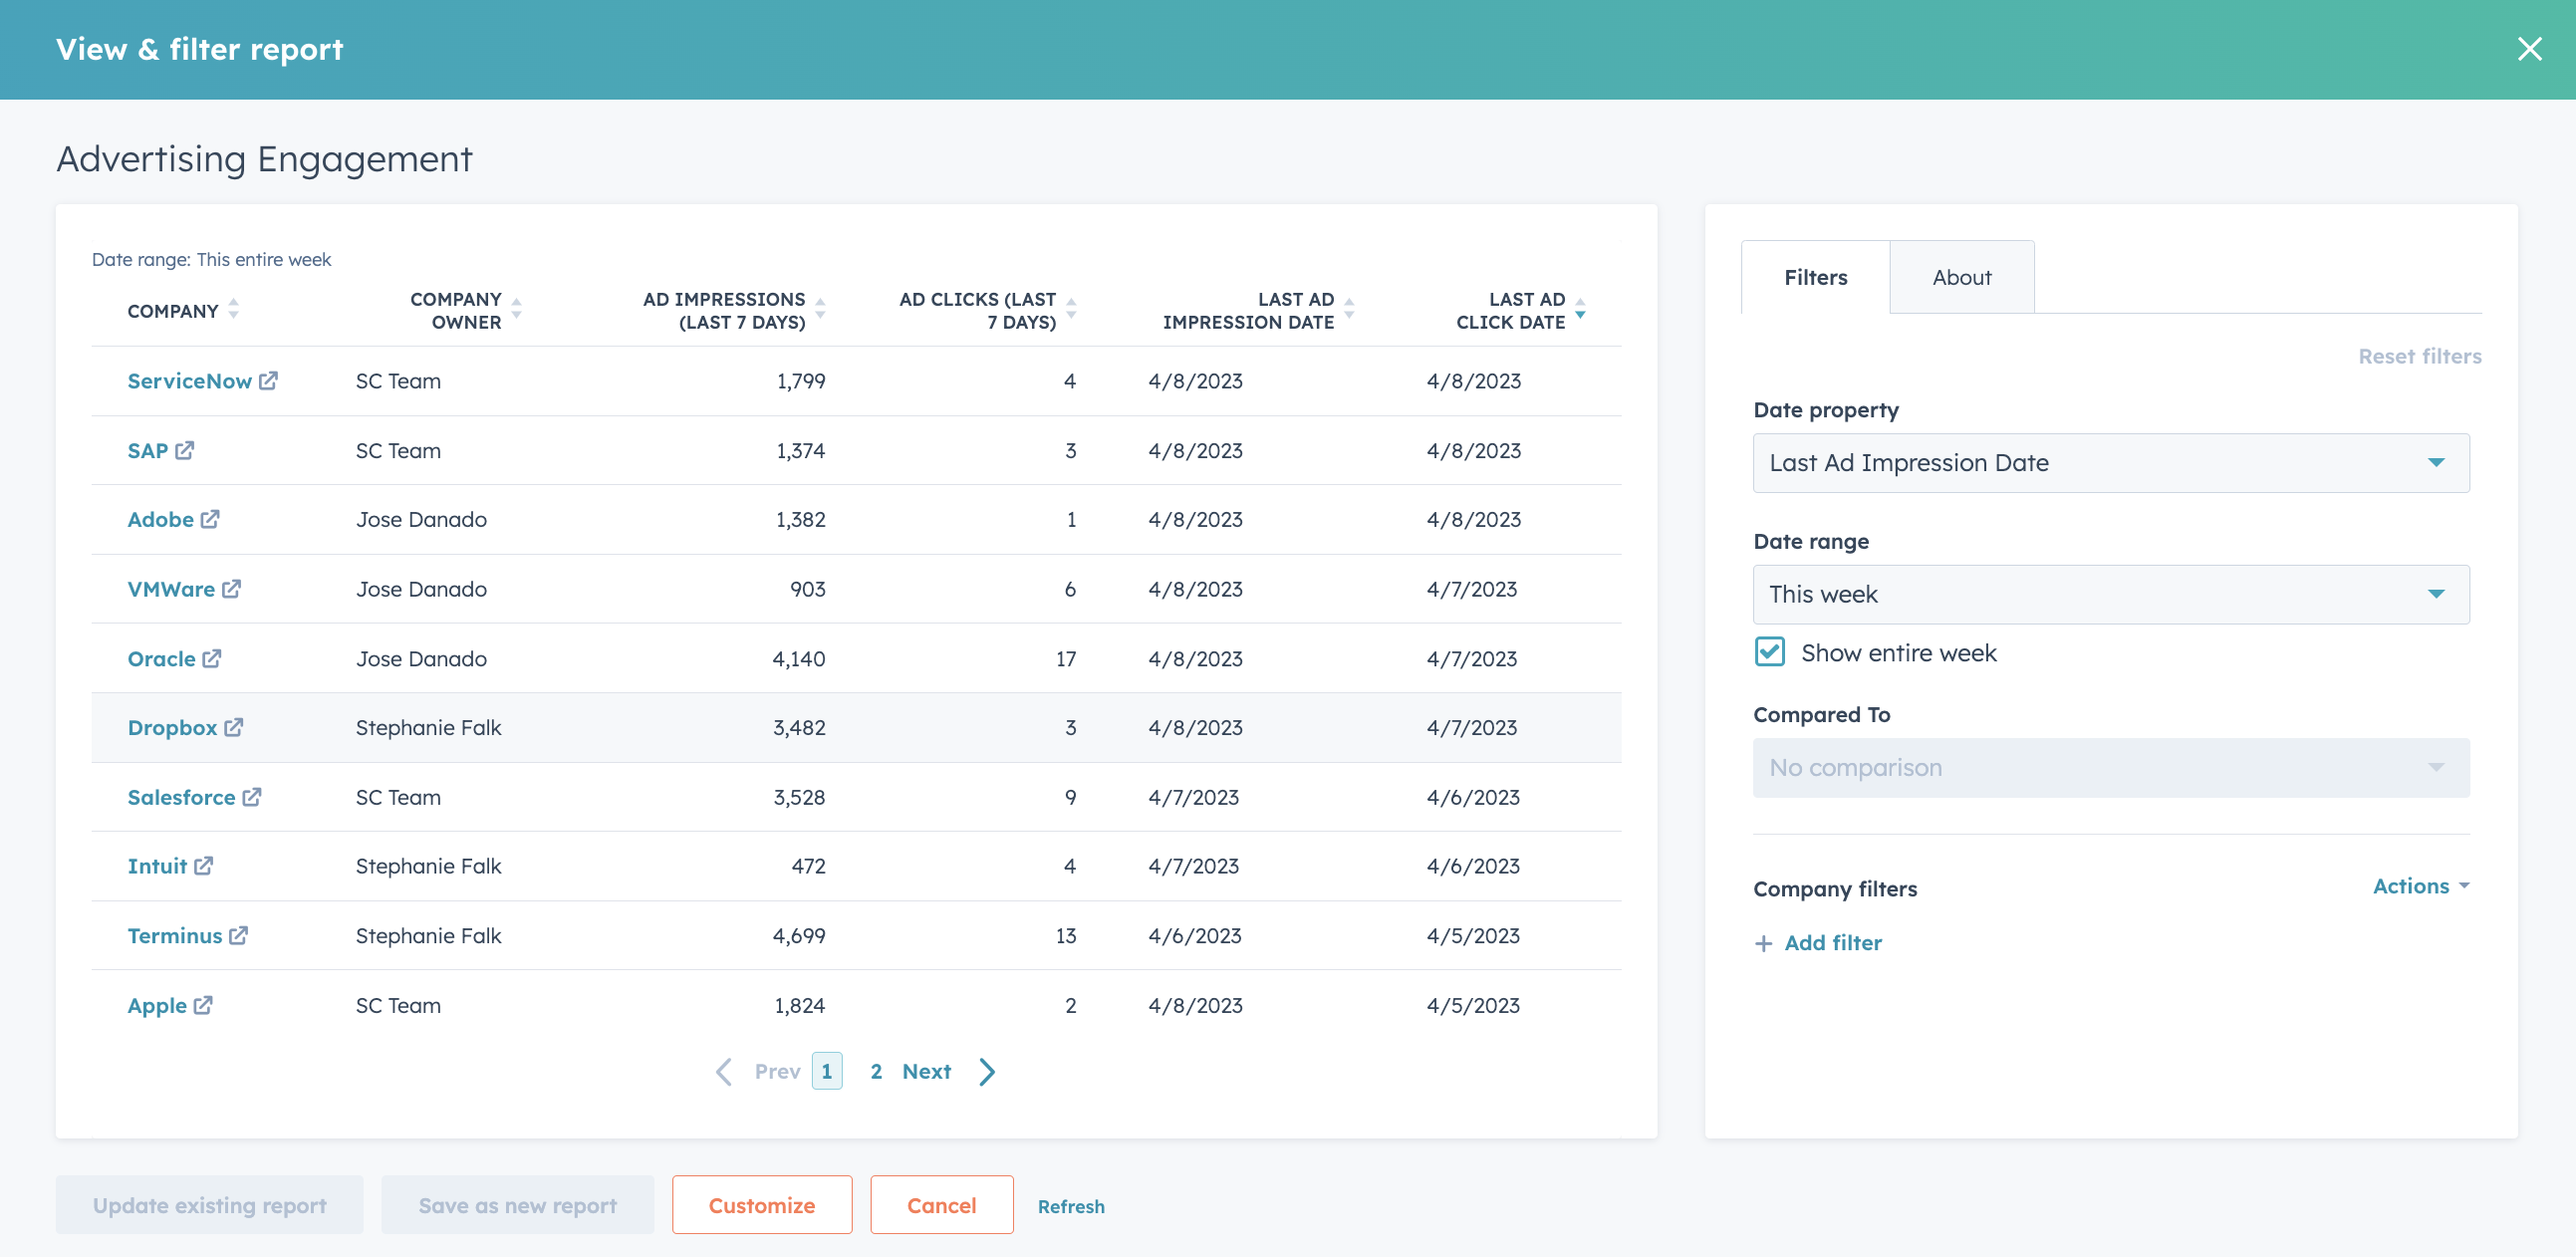Click the Advertising Engagement report title
Screen dimensions: 2576x1257
pyautogui.click(x=264, y=159)
